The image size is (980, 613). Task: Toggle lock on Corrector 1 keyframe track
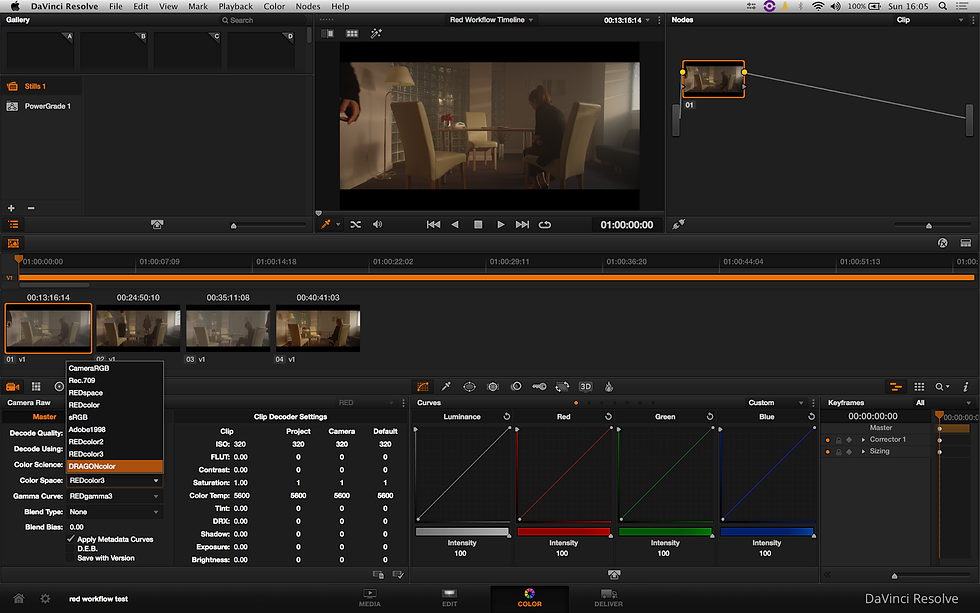click(839, 440)
